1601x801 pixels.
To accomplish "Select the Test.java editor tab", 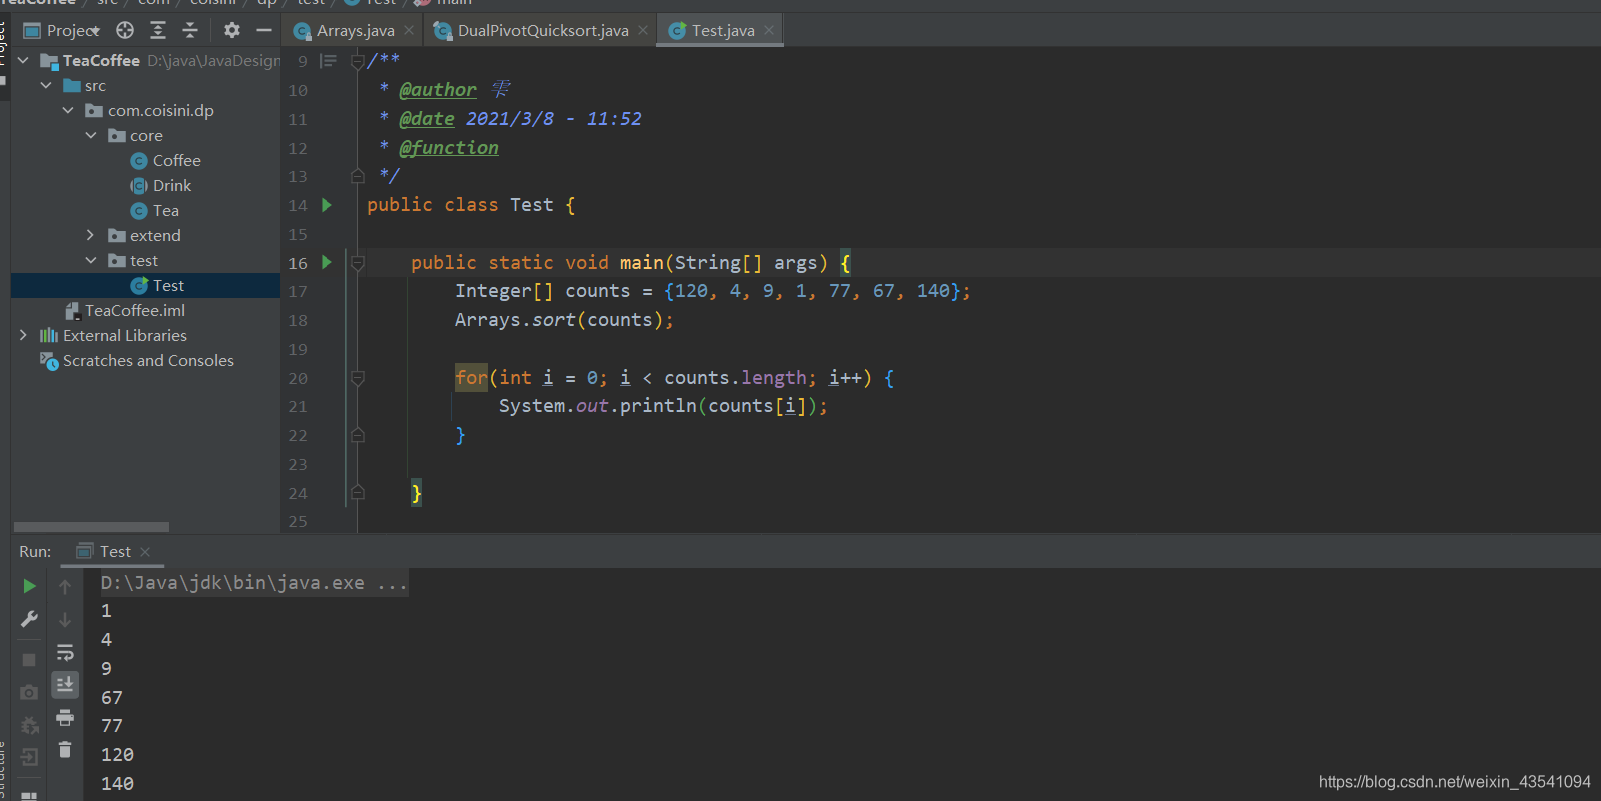I will click(x=722, y=31).
